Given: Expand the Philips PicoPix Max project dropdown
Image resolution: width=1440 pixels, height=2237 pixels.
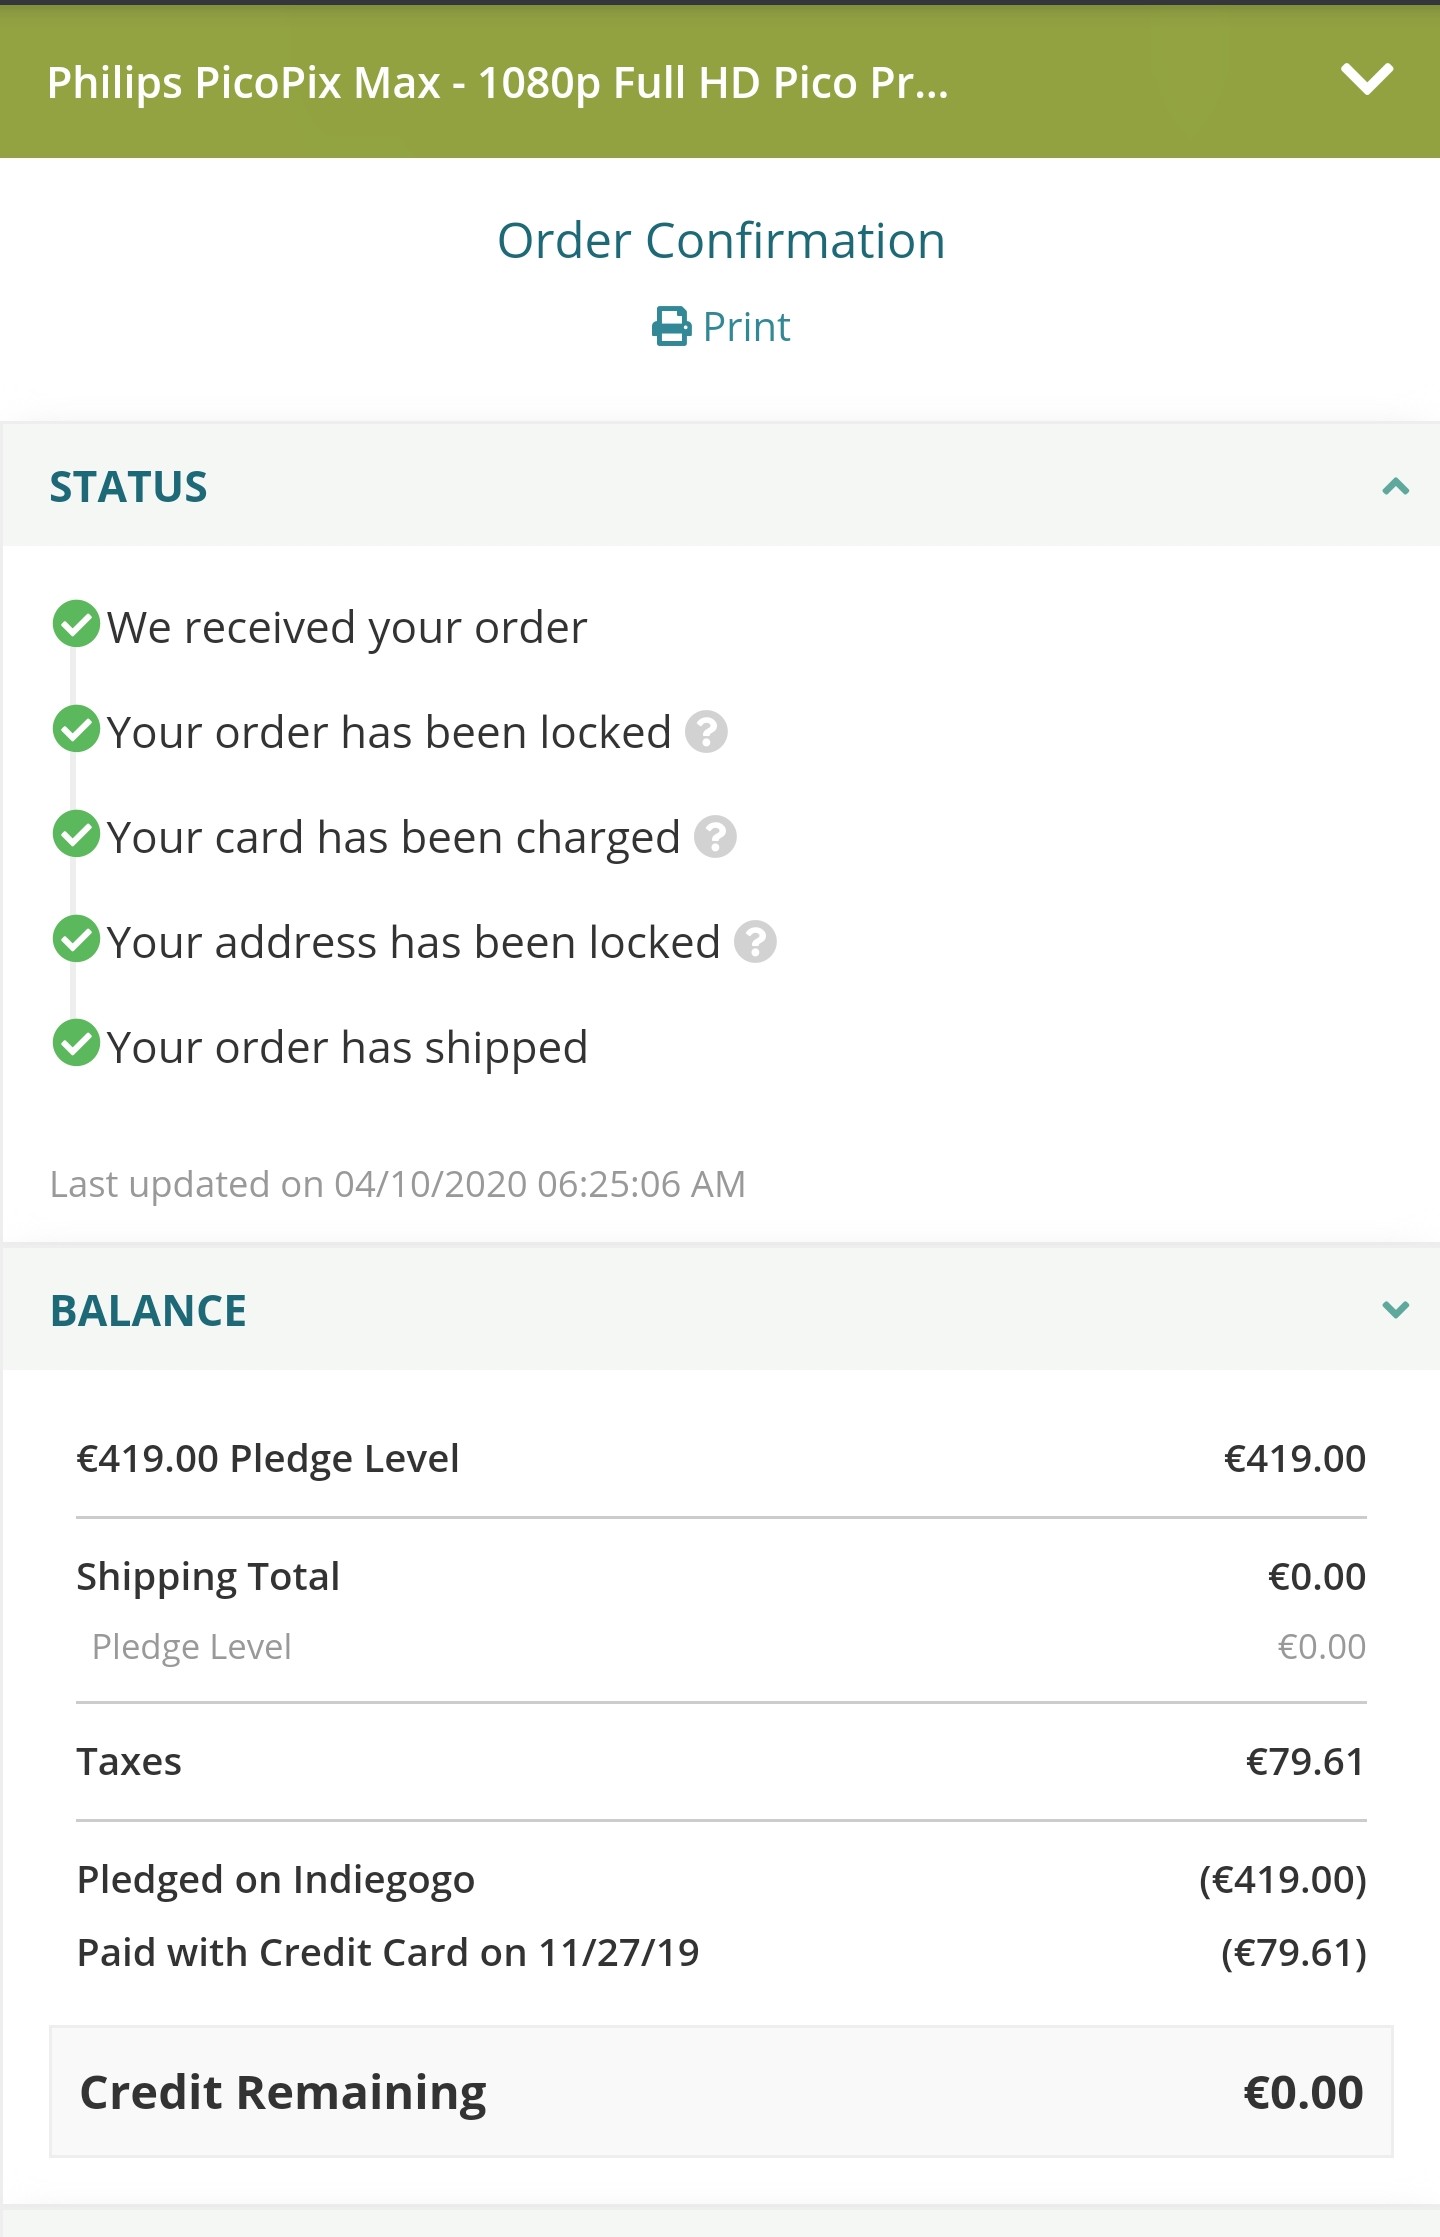Looking at the screenshot, I should tap(1366, 79).
